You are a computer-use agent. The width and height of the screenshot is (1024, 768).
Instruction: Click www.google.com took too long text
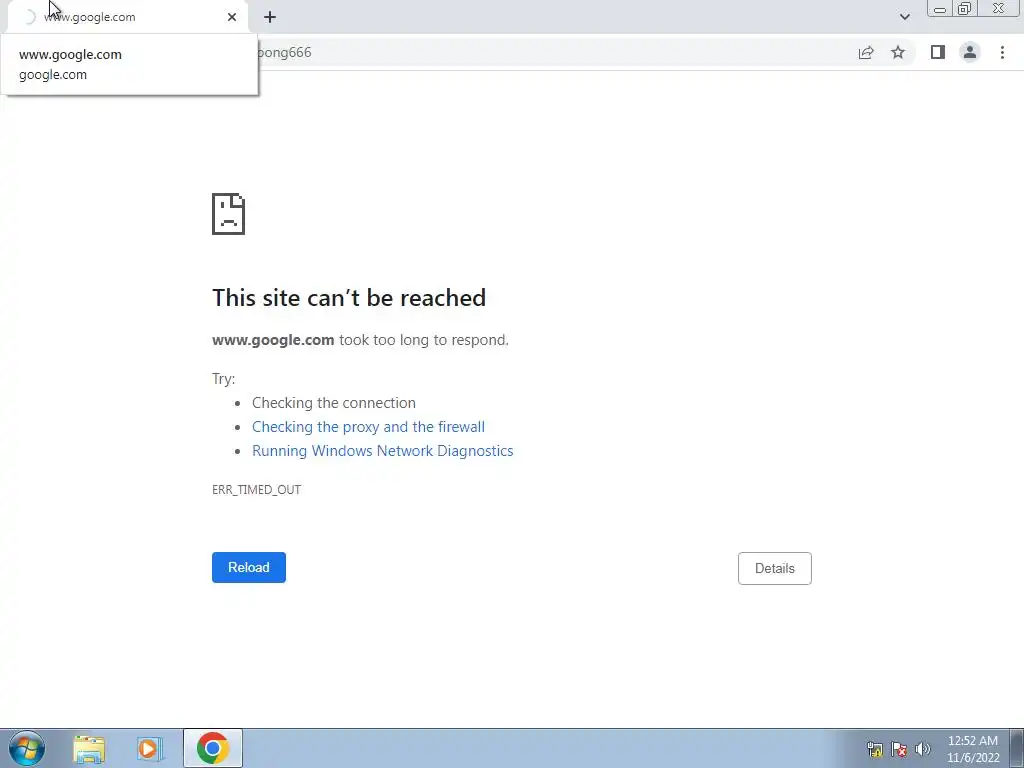point(360,340)
